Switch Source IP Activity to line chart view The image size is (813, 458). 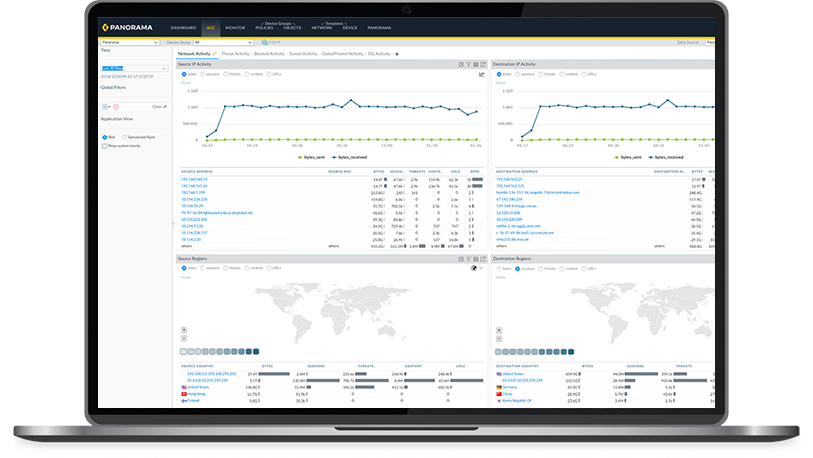click(x=481, y=74)
